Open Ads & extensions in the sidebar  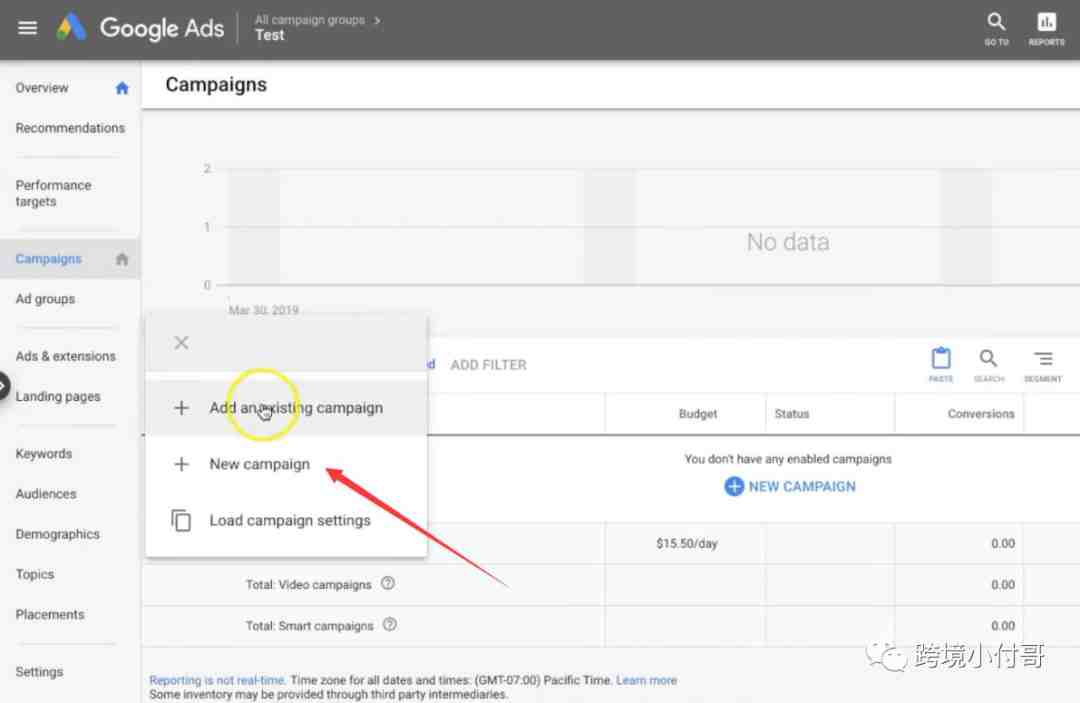[65, 356]
